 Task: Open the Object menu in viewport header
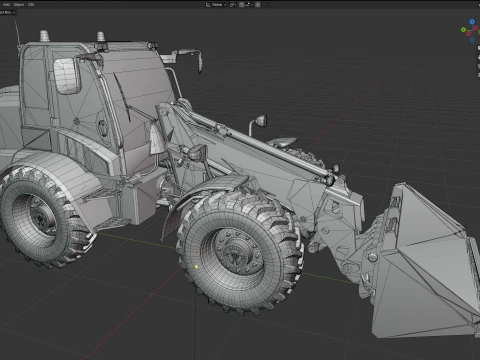point(19,5)
